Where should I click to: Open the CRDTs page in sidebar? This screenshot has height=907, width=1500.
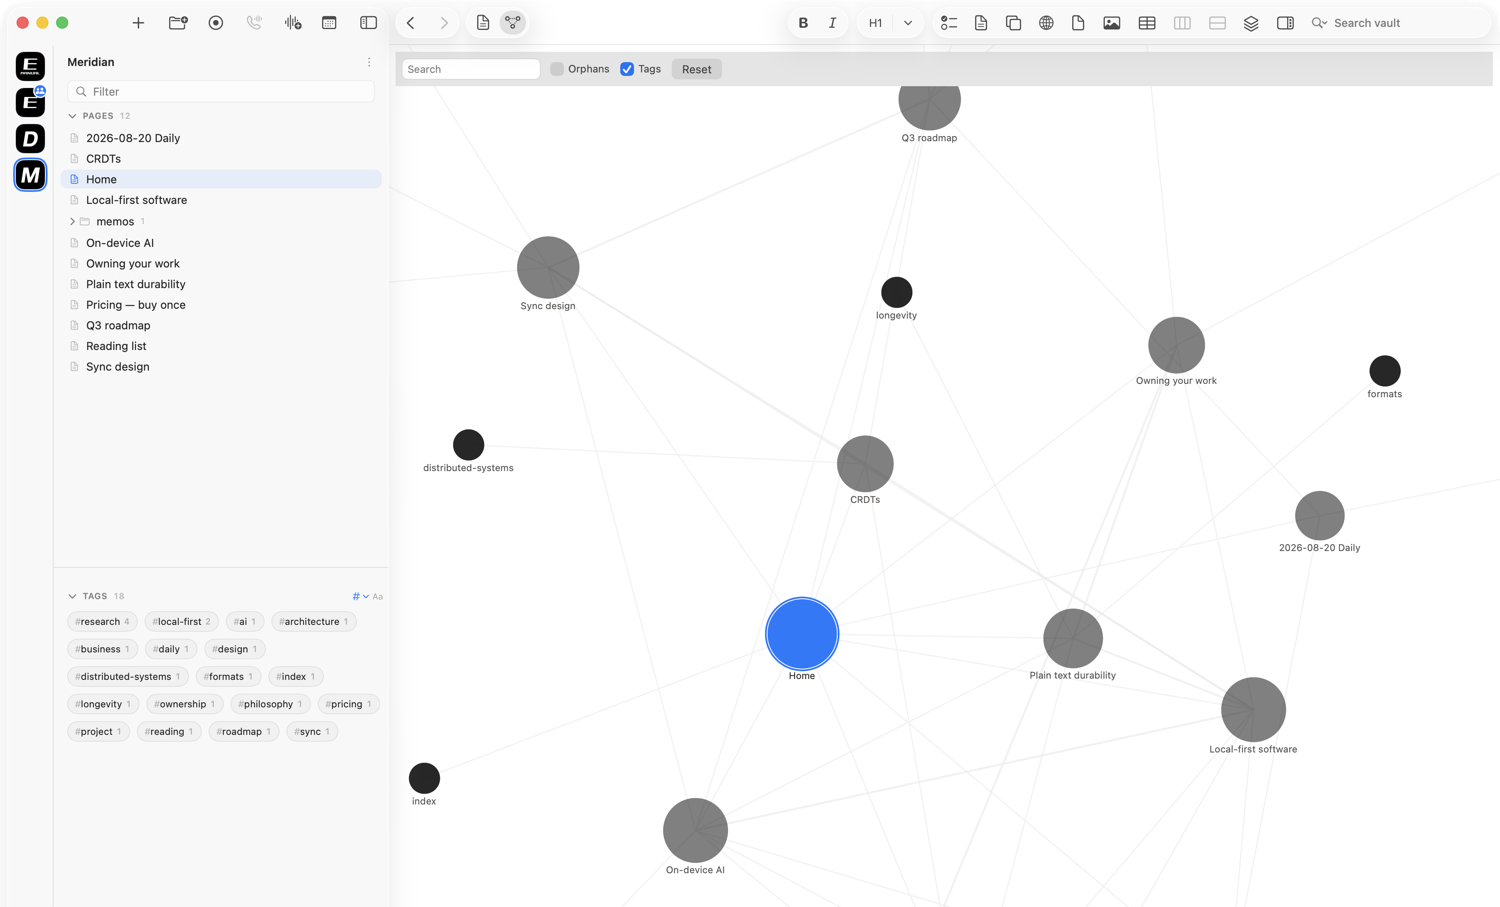point(221,159)
